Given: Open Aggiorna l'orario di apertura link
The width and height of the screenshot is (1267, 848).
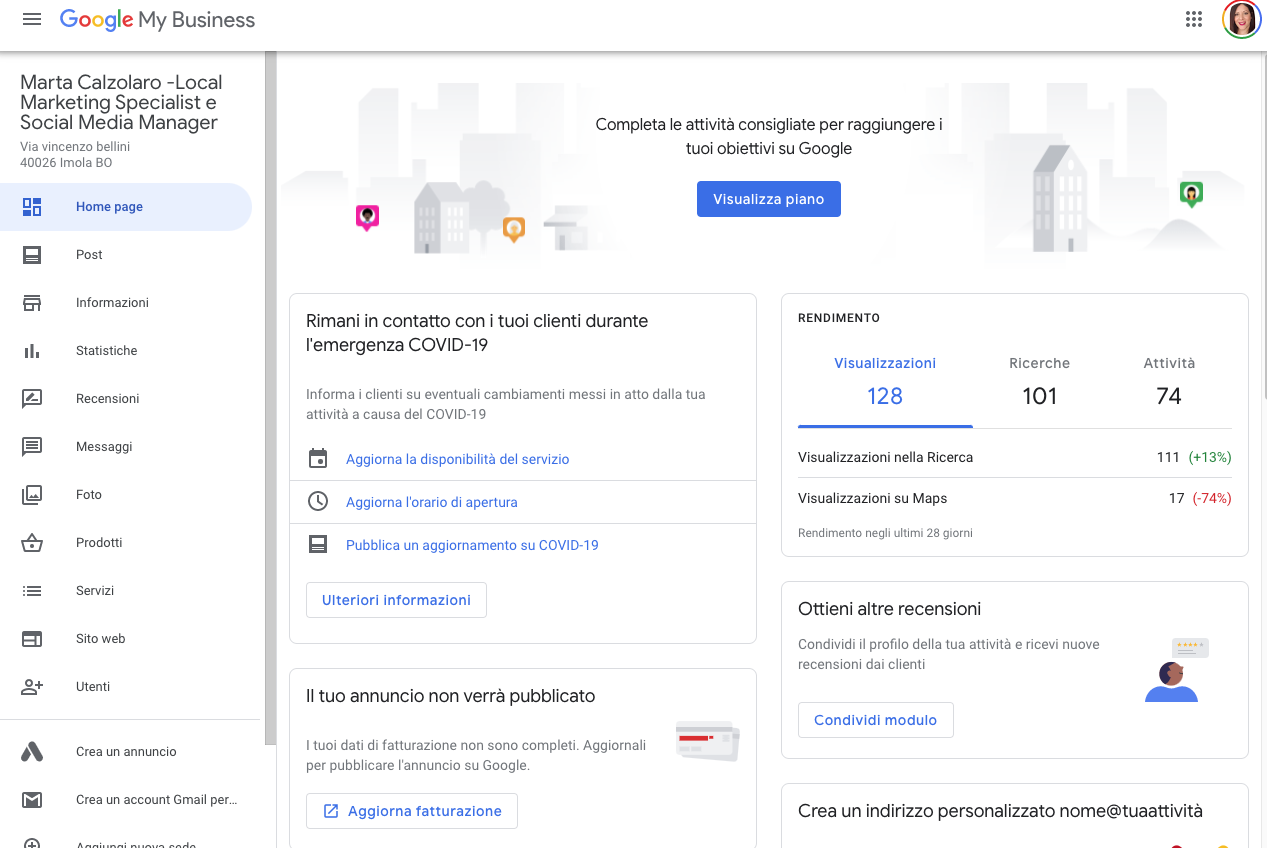Looking at the screenshot, I should click(431, 502).
